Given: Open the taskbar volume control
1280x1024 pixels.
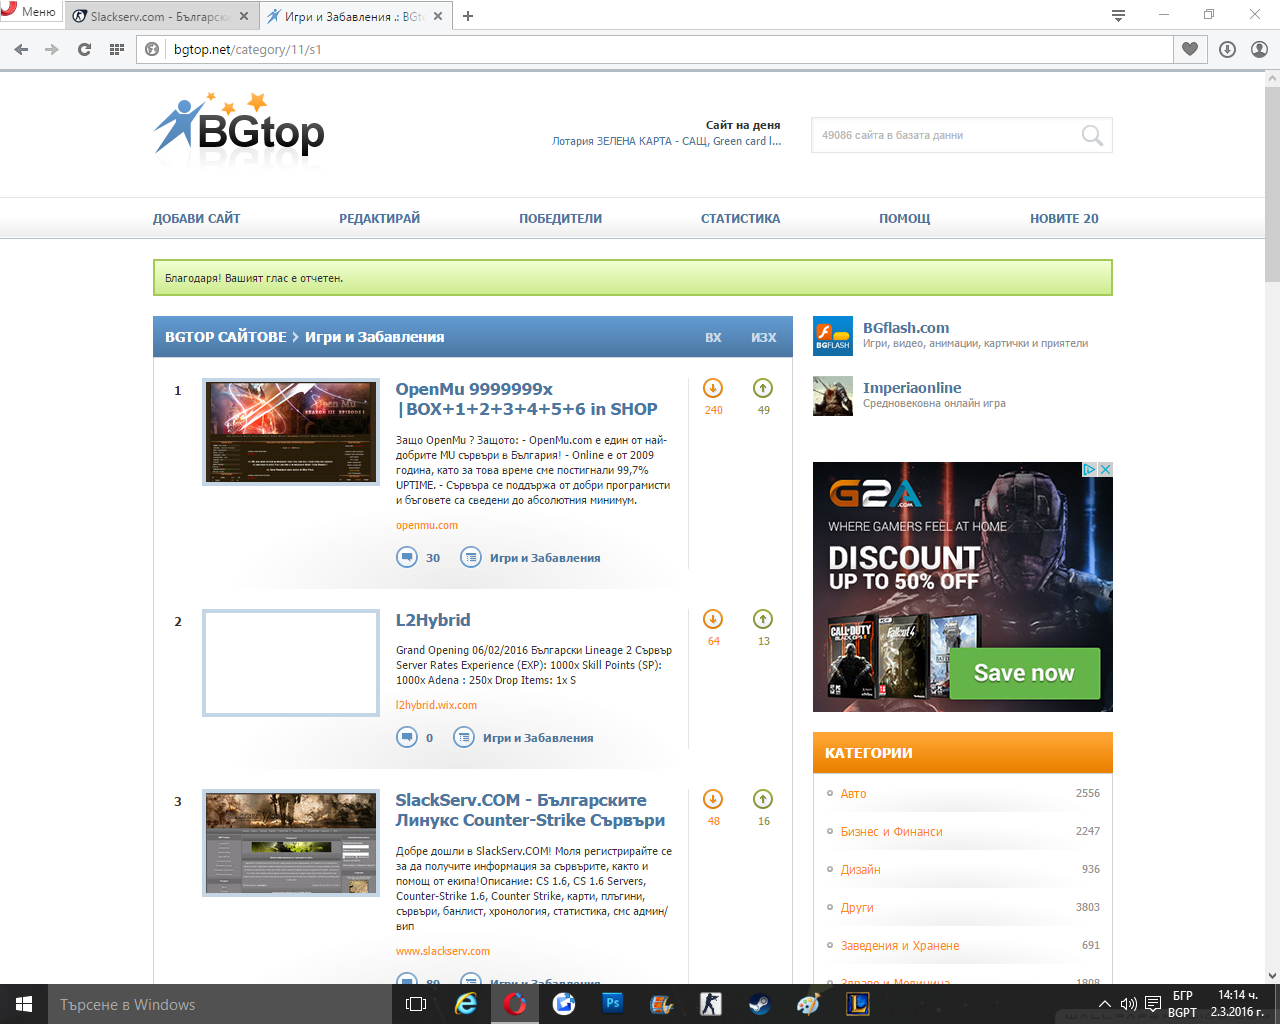Looking at the screenshot, I should click(1128, 1004).
